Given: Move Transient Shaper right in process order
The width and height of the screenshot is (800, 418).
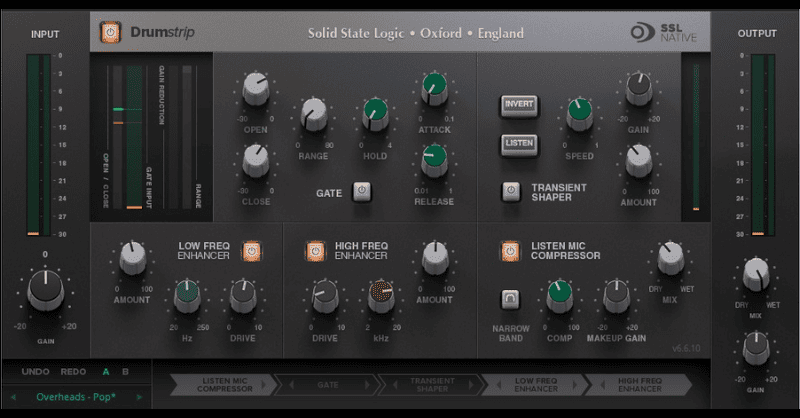Looking at the screenshot, I should tap(471, 385).
